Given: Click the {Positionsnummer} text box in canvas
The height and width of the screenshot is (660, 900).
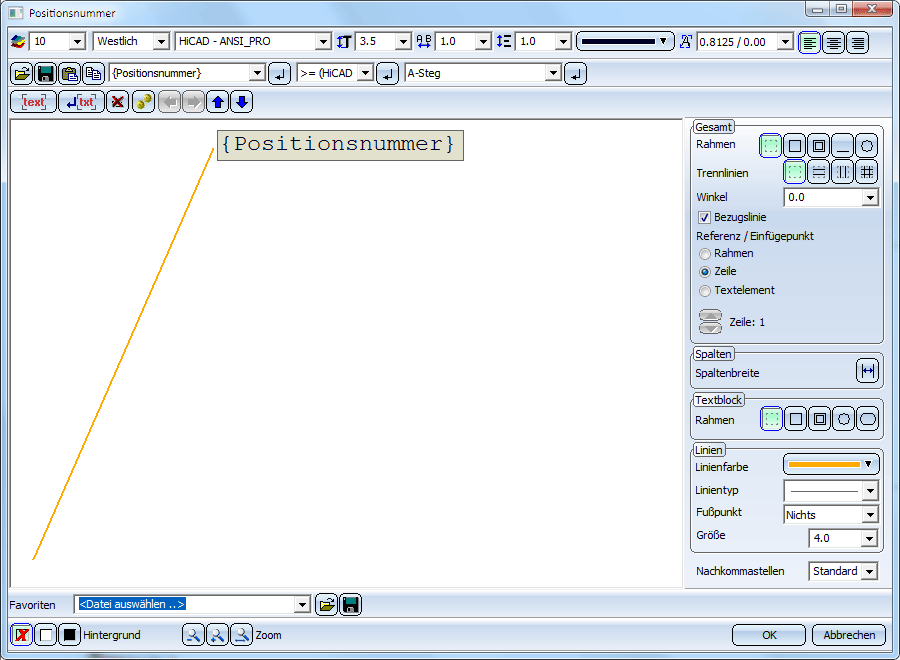Looking at the screenshot, I should tap(340, 144).
